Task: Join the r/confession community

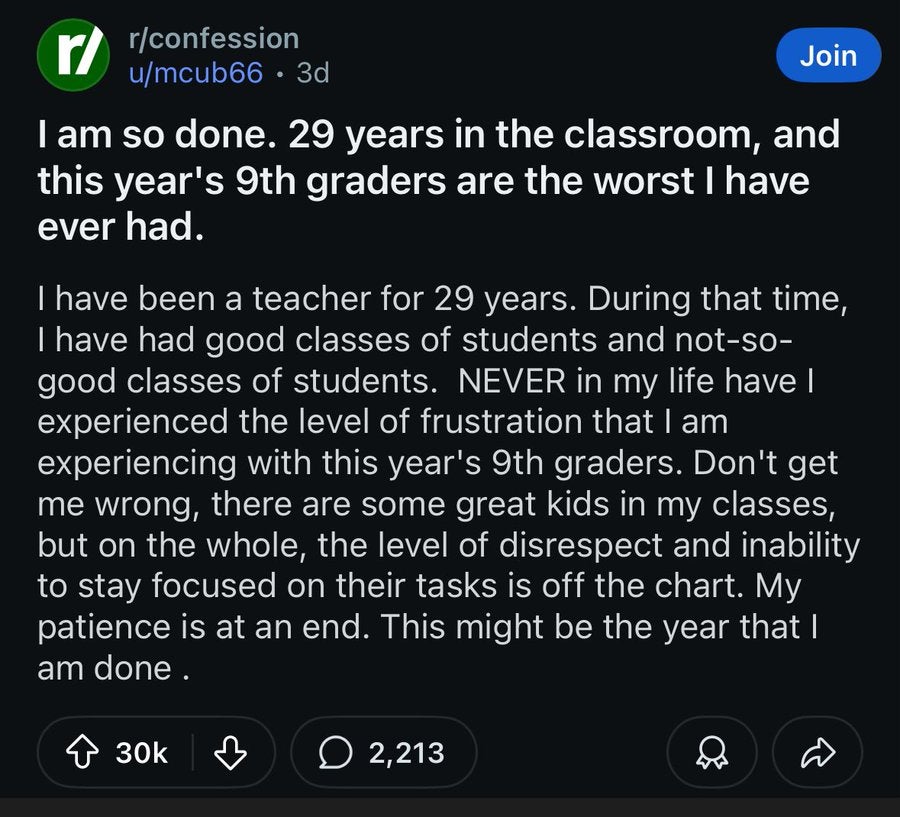Action: [828, 55]
